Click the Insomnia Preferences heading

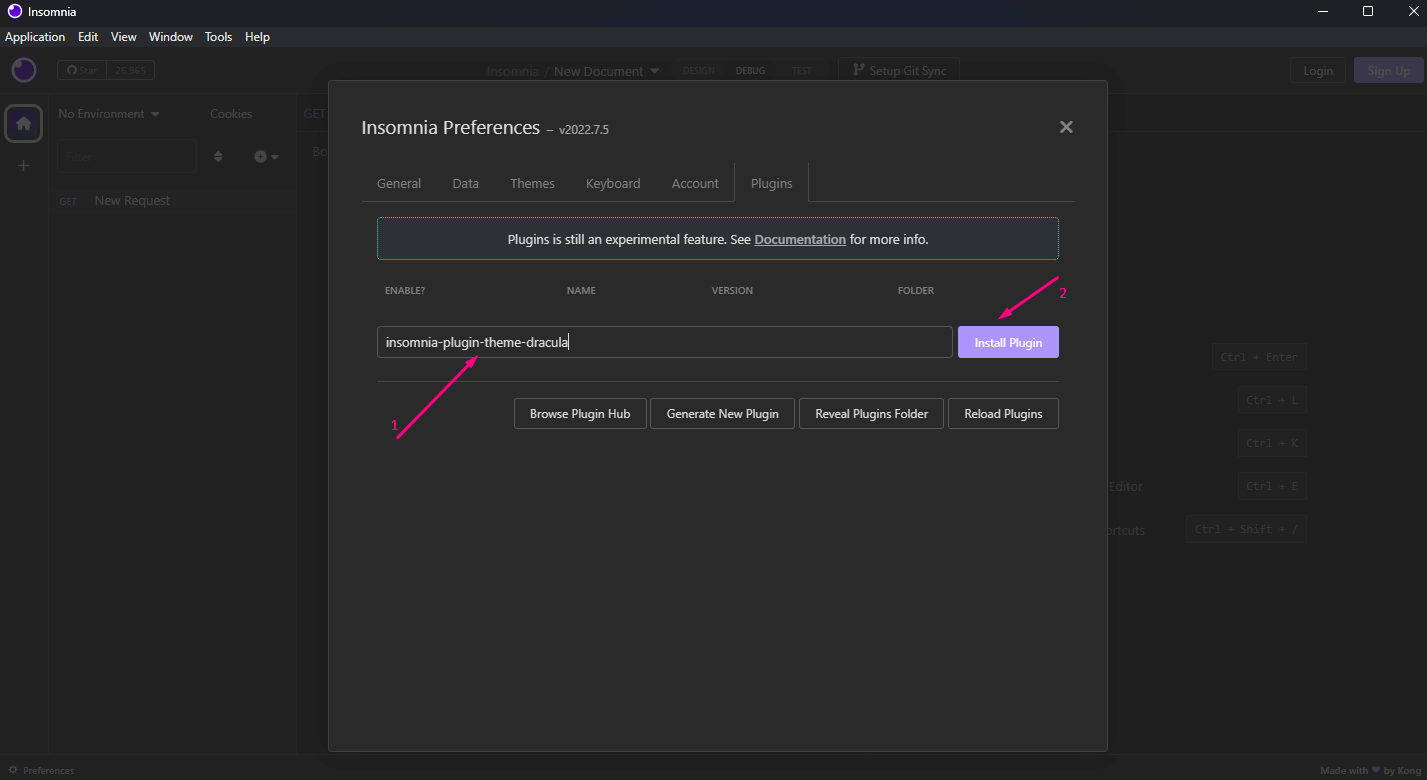tap(450, 128)
